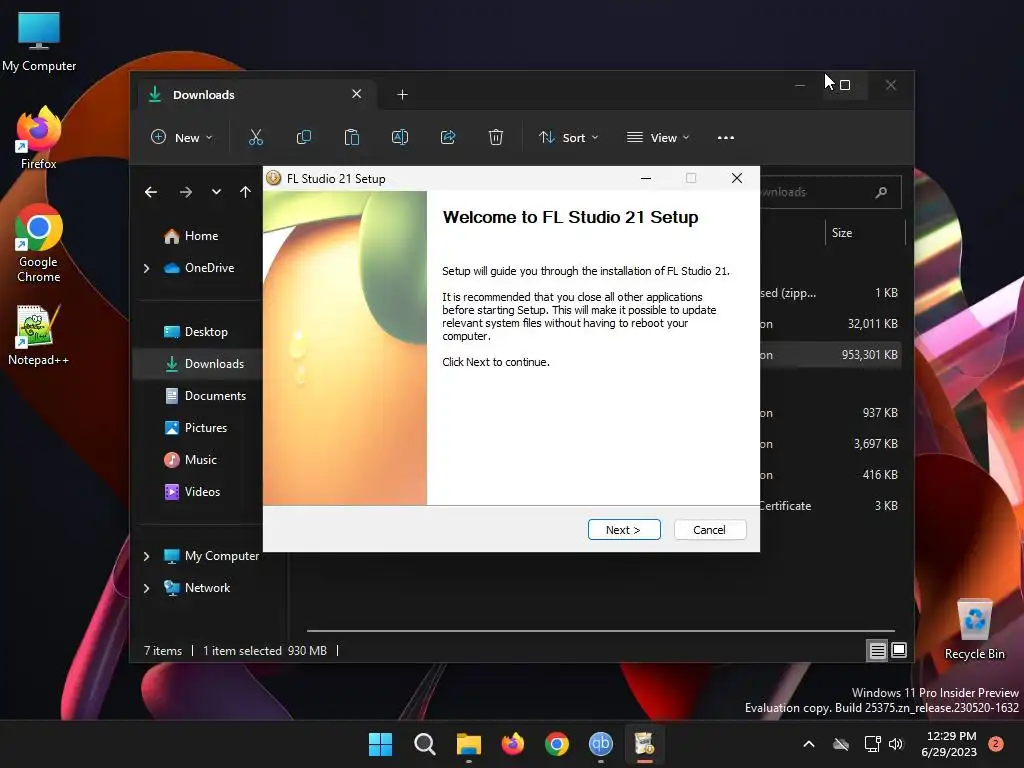This screenshot has width=1024, height=768.
Task: Open Firefox desktop shortcut
Action: coord(39,138)
